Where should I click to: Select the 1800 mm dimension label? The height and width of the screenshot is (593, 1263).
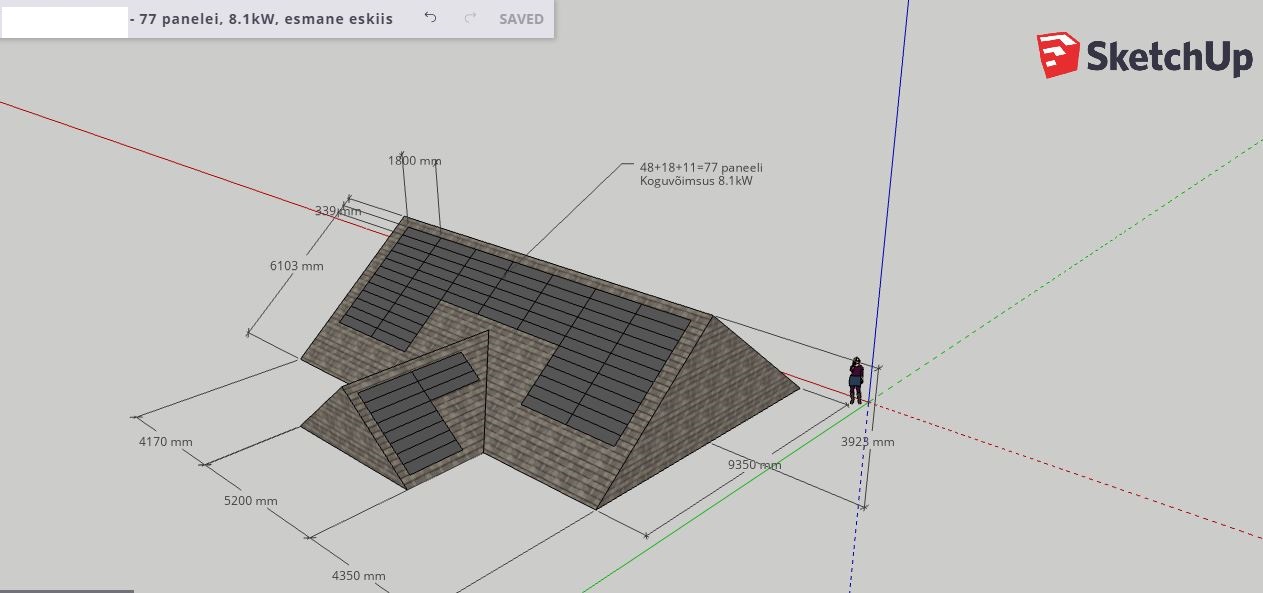(x=414, y=161)
